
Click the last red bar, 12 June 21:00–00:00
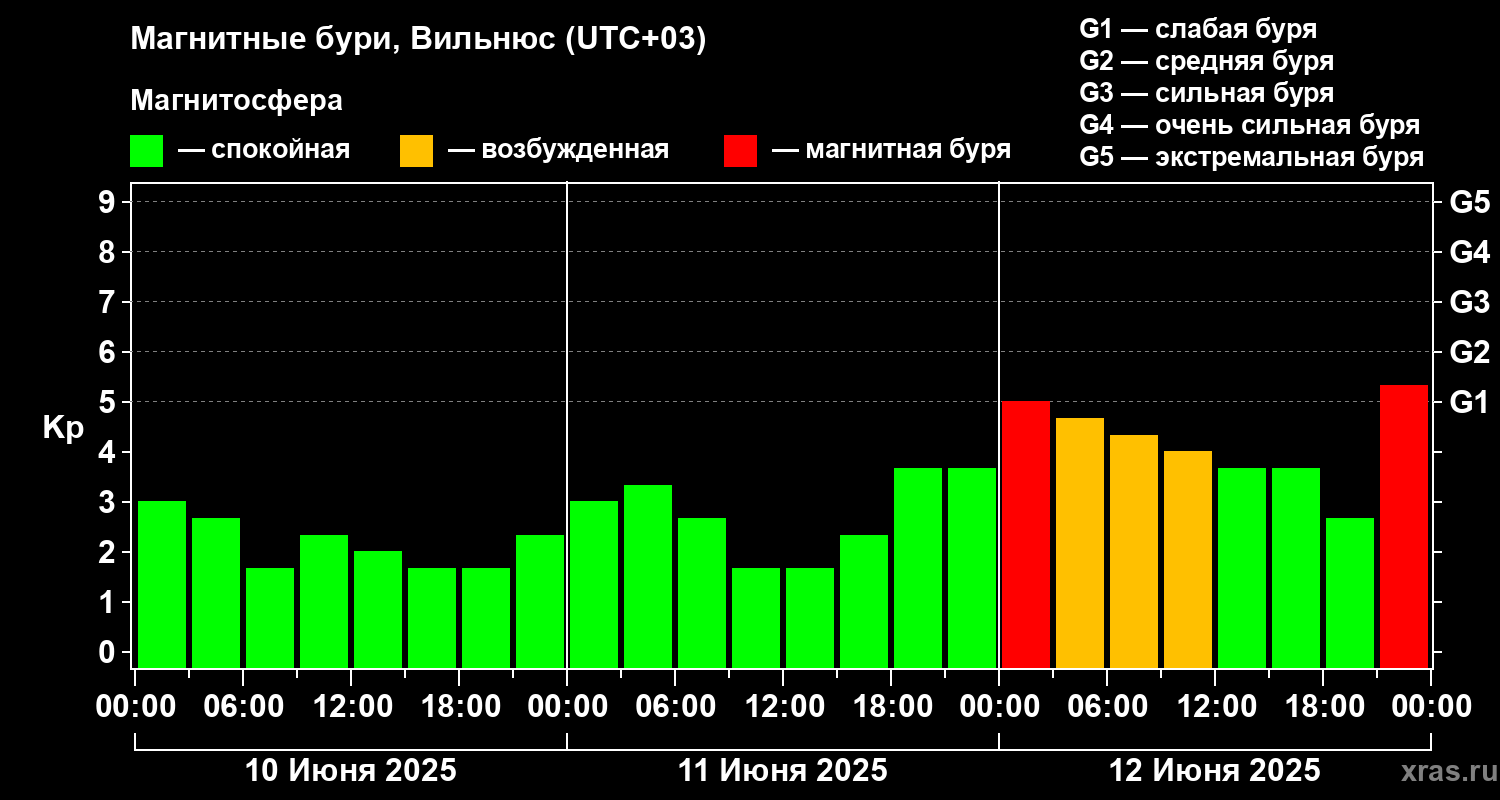tap(1404, 526)
